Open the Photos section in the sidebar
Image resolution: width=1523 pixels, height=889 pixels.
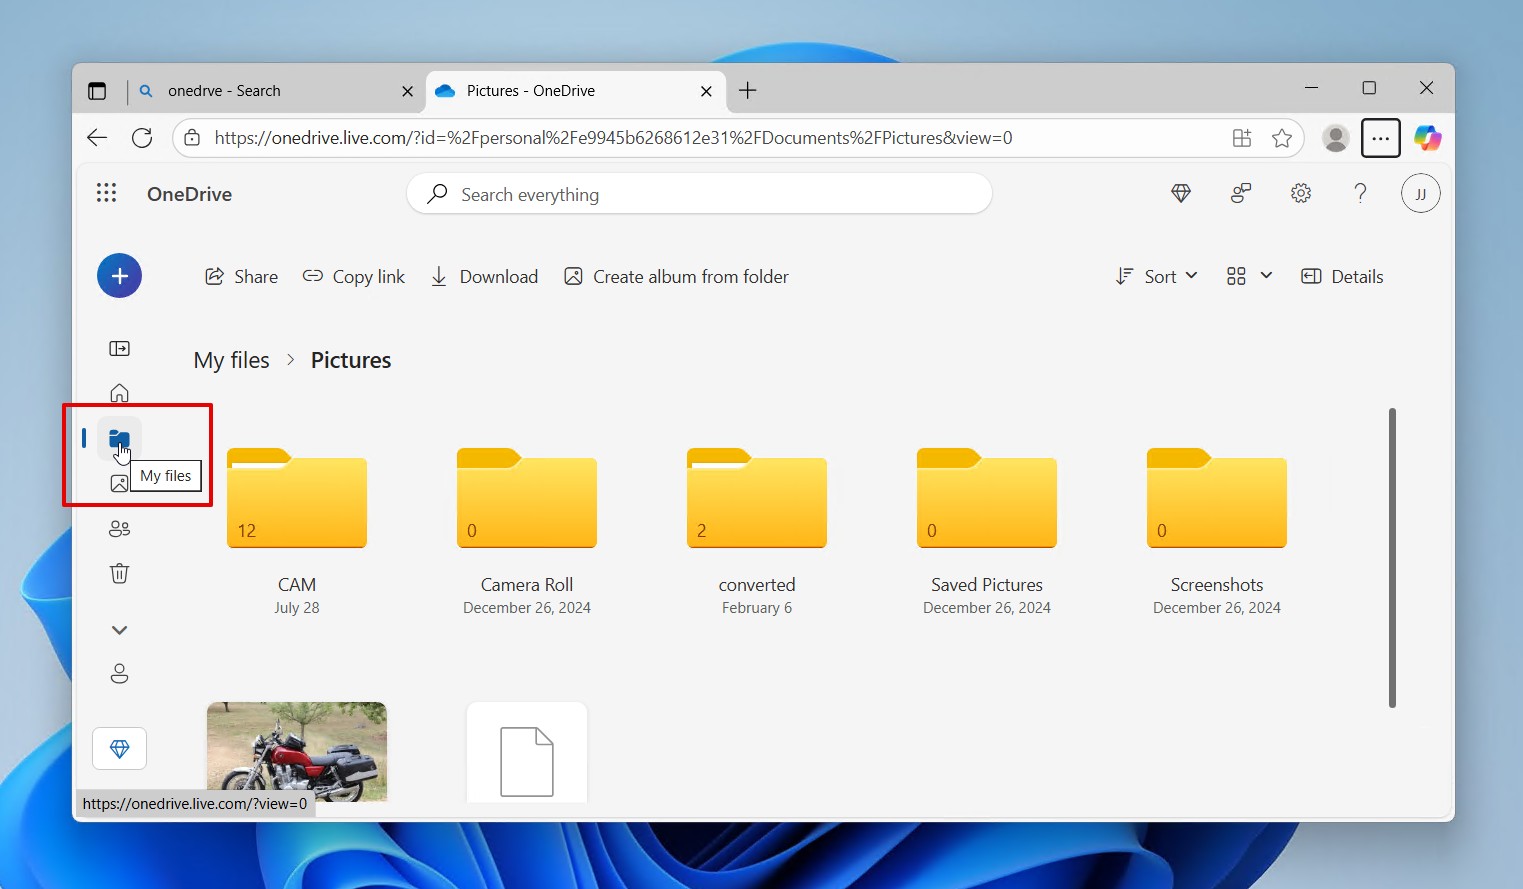(x=119, y=483)
